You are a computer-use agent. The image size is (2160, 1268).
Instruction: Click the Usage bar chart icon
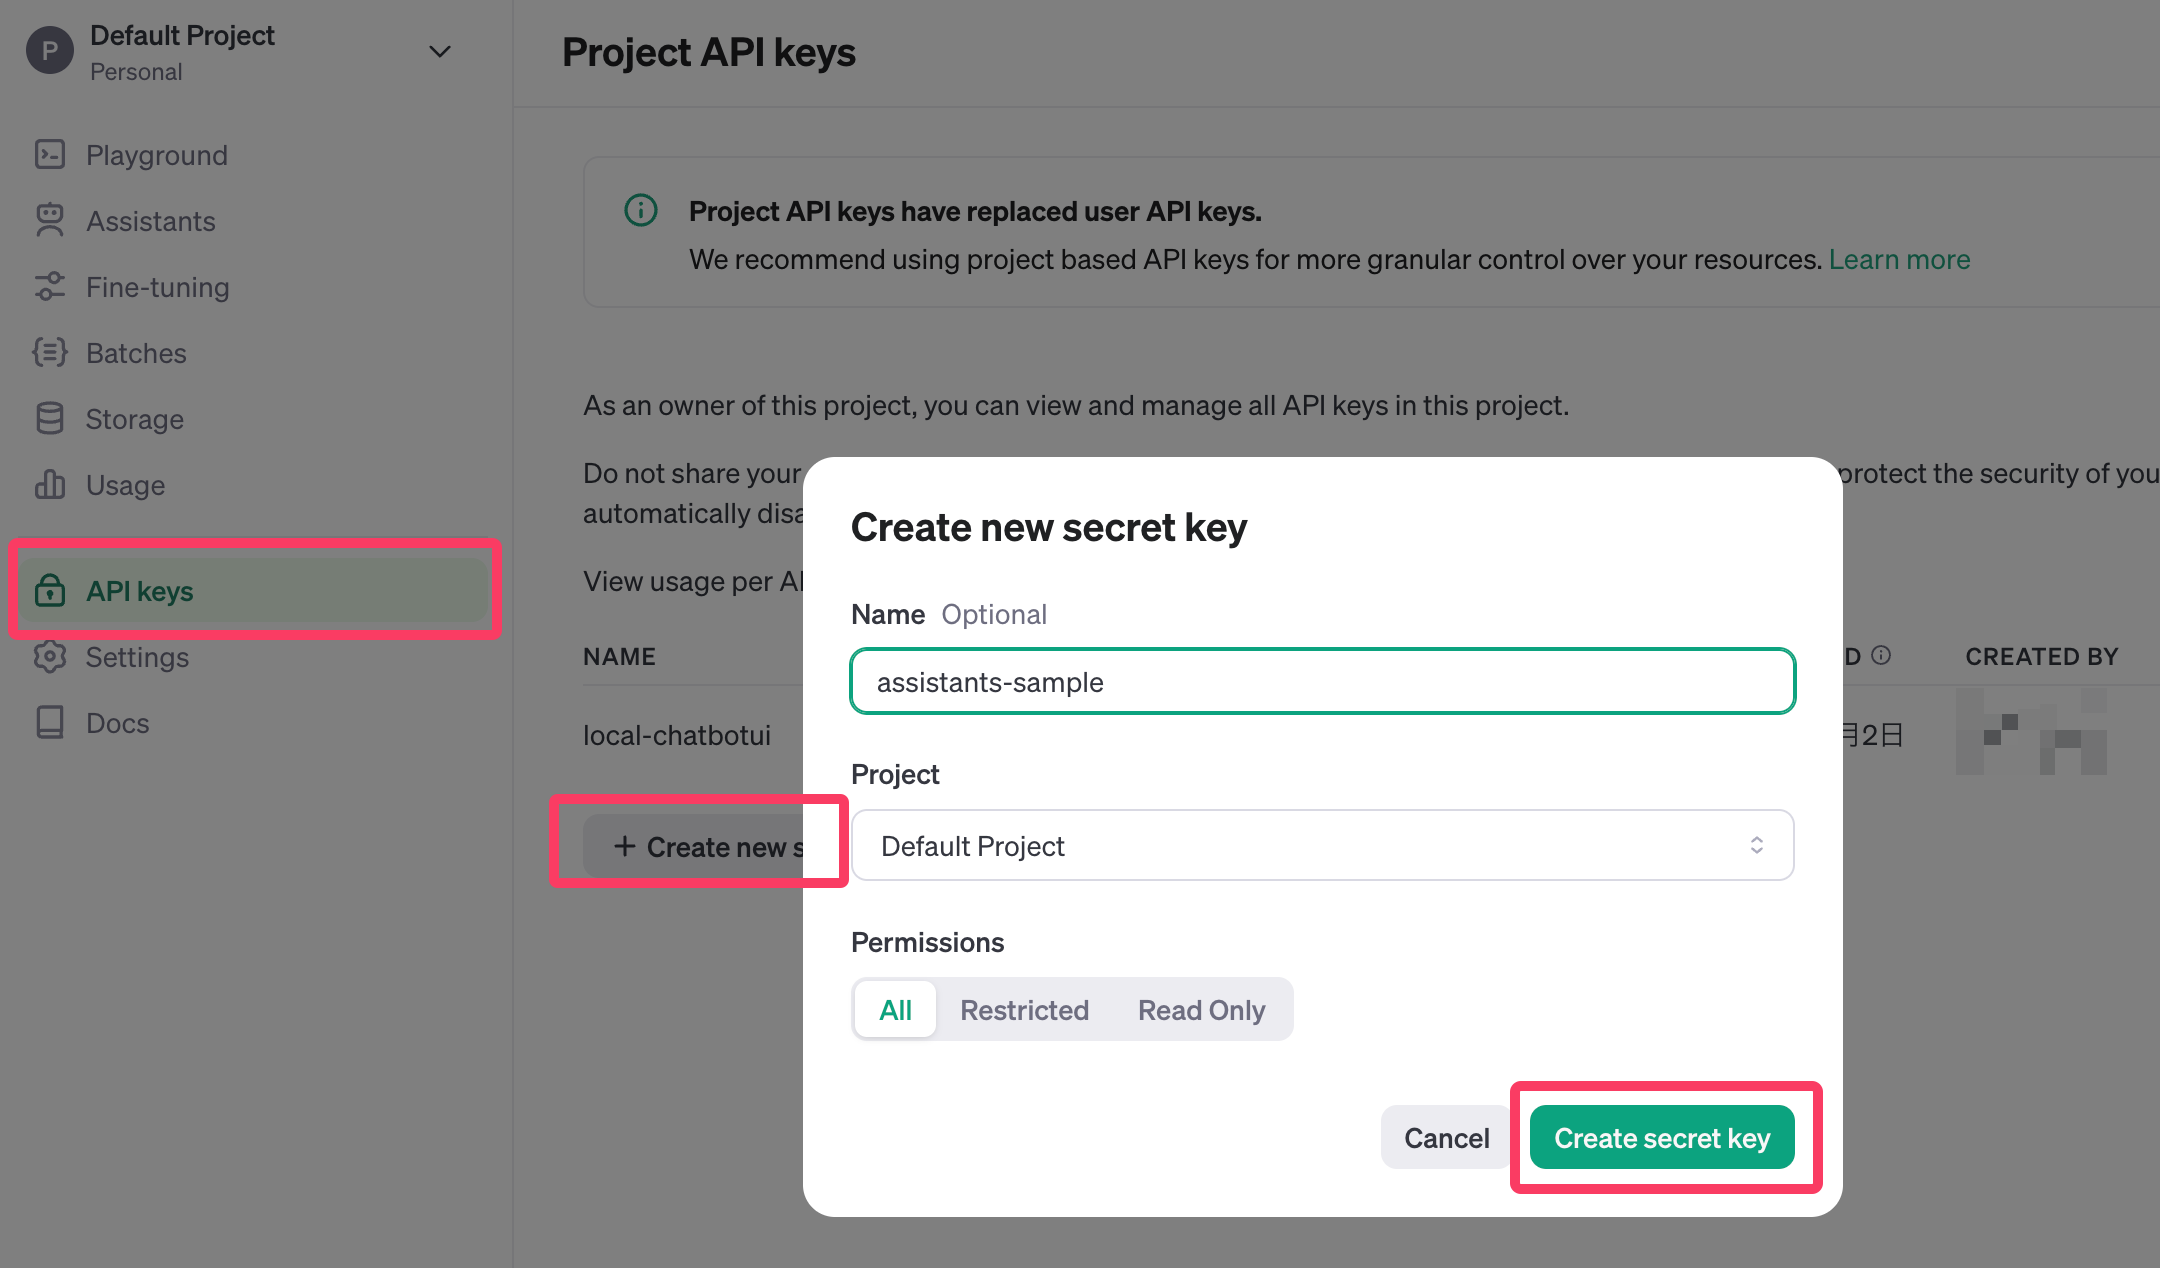(50, 485)
